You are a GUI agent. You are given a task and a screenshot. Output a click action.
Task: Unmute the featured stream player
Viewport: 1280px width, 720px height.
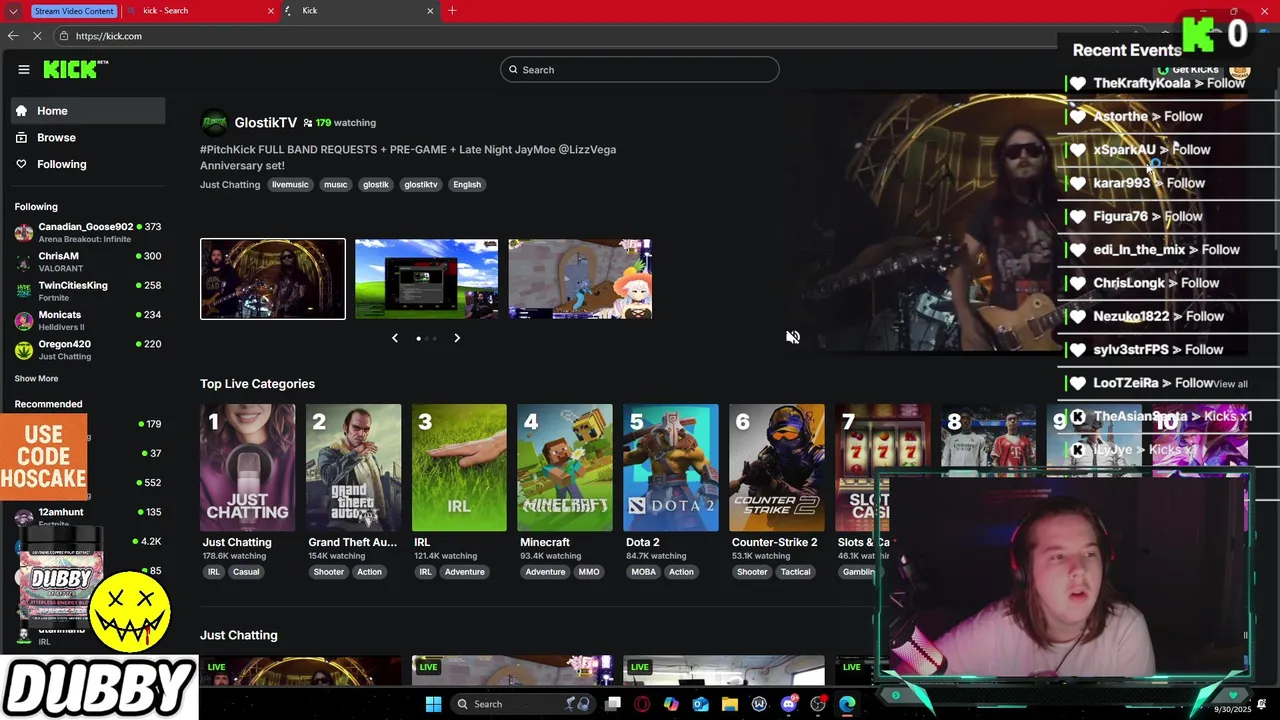pyautogui.click(x=793, y=338)
